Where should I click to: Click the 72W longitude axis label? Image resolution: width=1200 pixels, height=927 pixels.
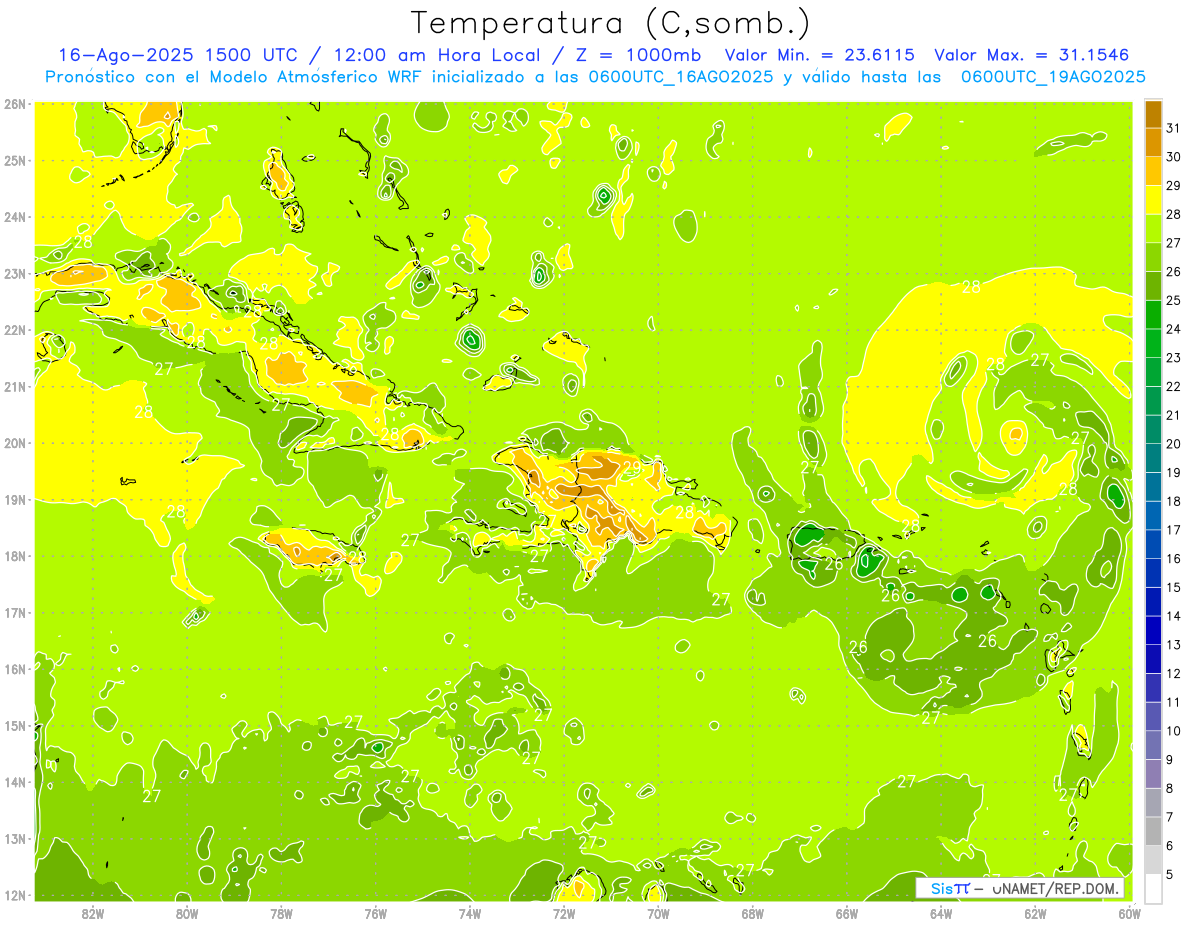click(x=564, y=913)
